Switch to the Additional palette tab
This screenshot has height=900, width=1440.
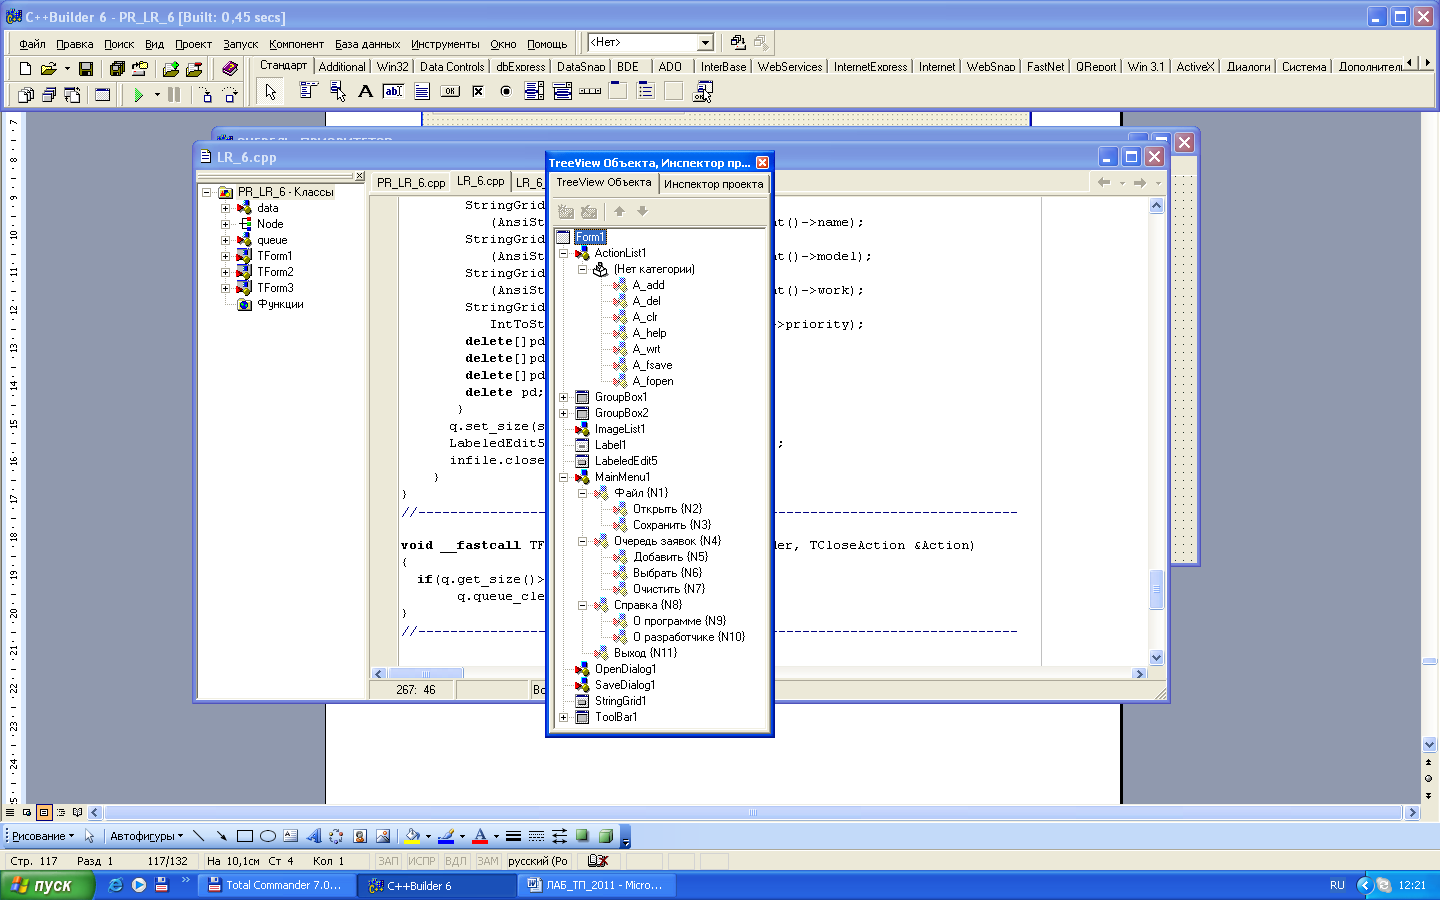[x=342, y=67]
